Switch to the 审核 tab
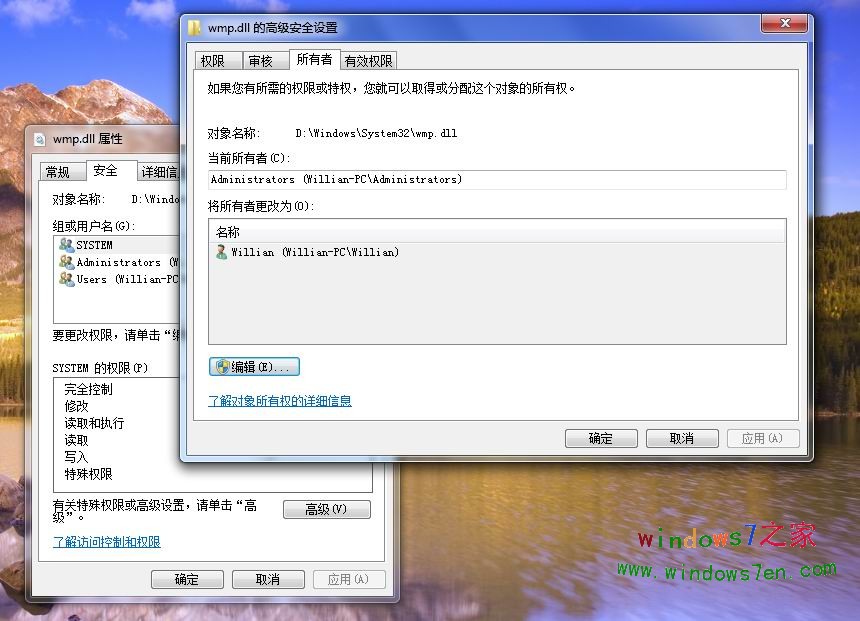This screenshot has height=621, width=860. click(x=262, y=59)
